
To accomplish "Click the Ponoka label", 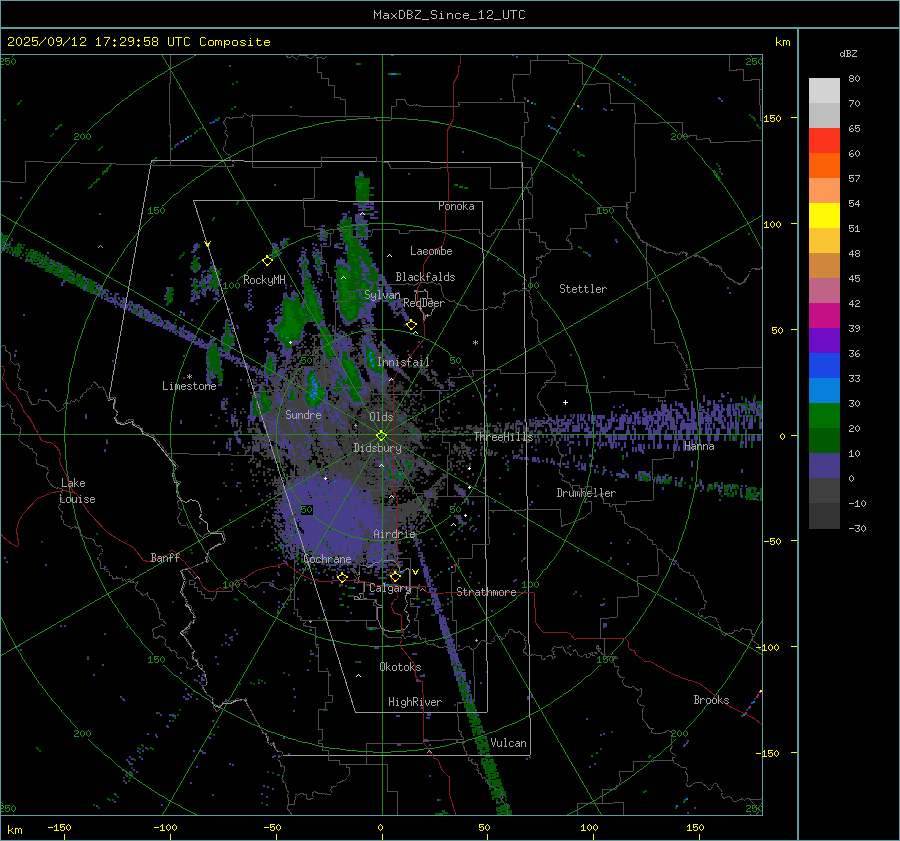I will tap(456, 206).
